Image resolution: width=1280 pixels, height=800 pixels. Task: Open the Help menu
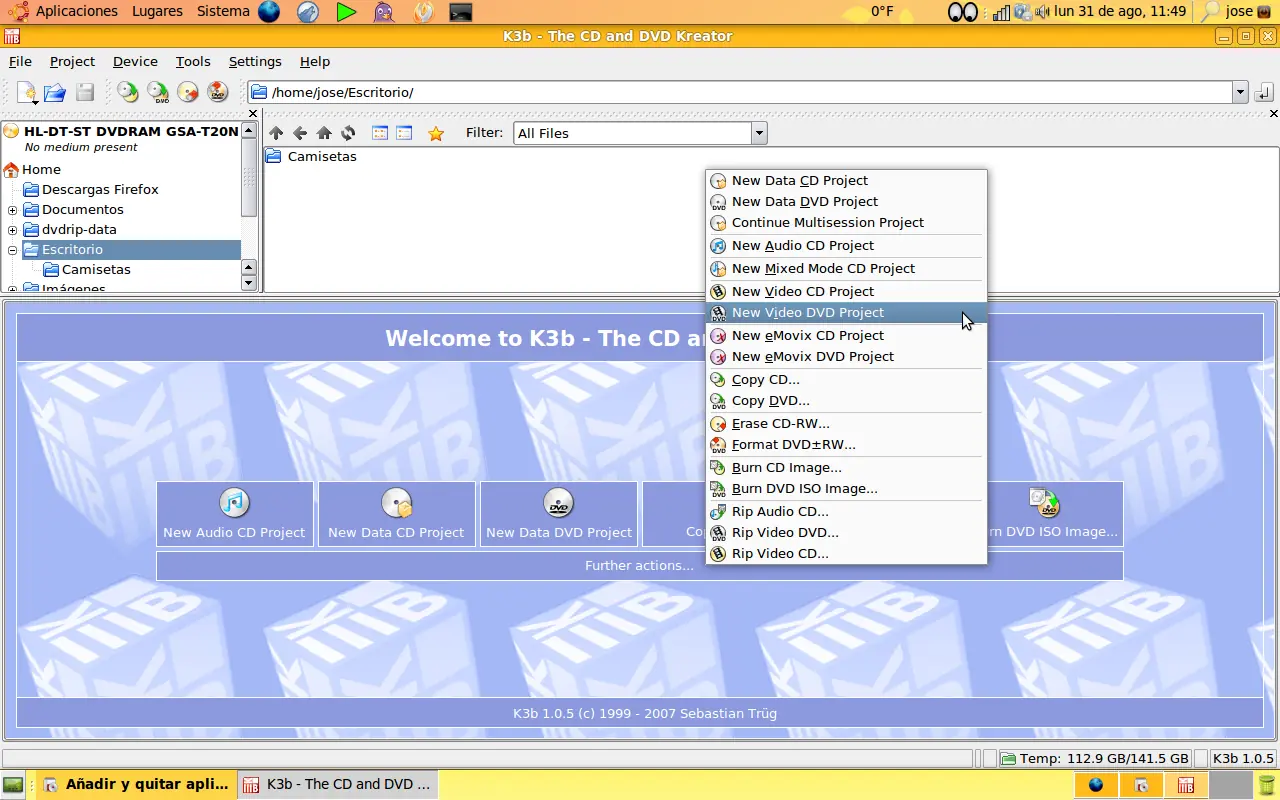tap(315, 62)
